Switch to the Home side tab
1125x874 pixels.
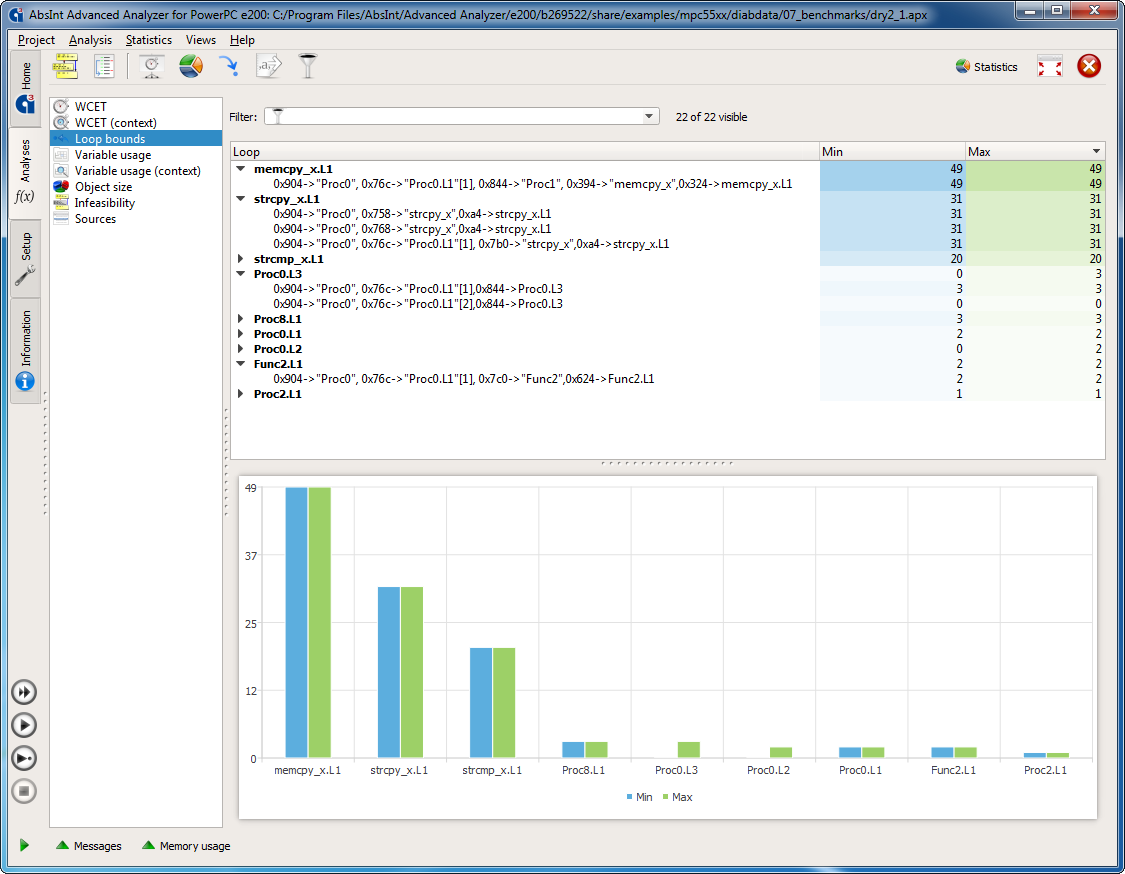(x=25, y=87)
